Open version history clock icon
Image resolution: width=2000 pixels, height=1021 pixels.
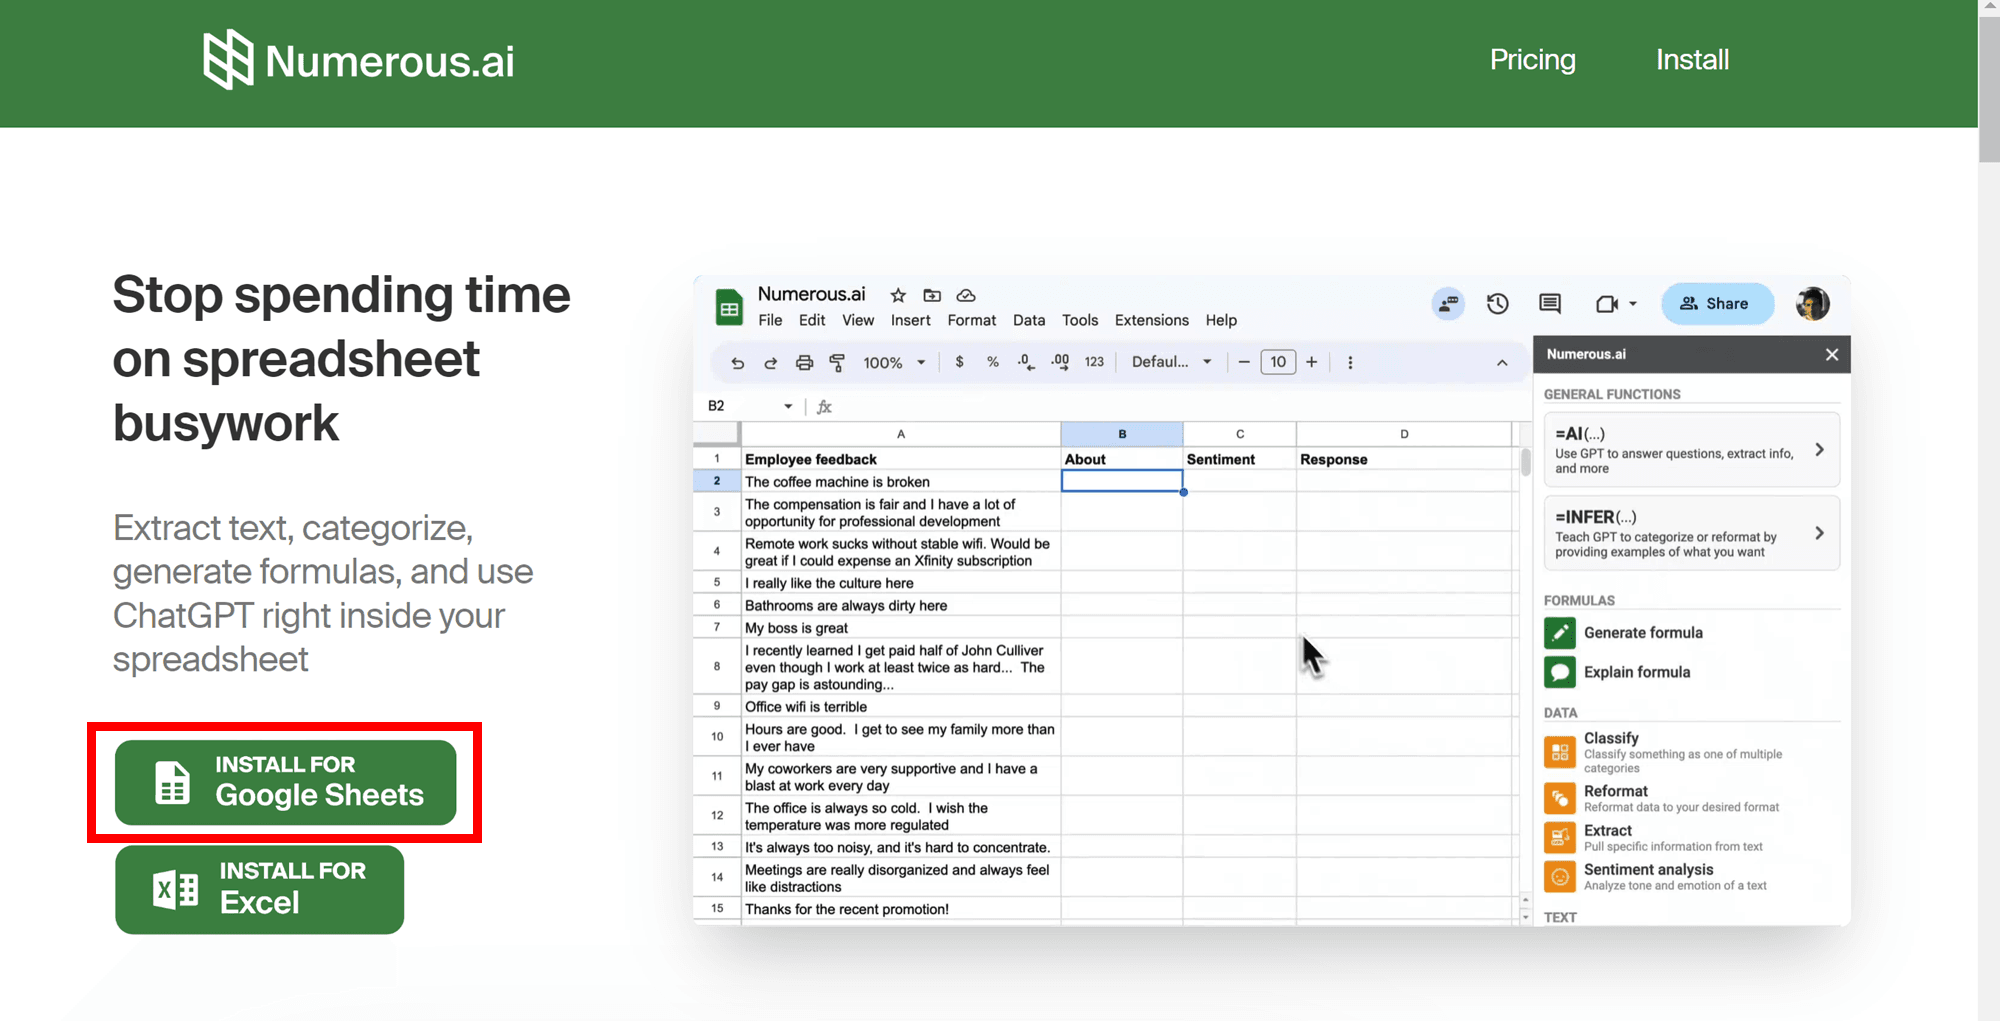pyautogui.click(x=1497, y=304)
